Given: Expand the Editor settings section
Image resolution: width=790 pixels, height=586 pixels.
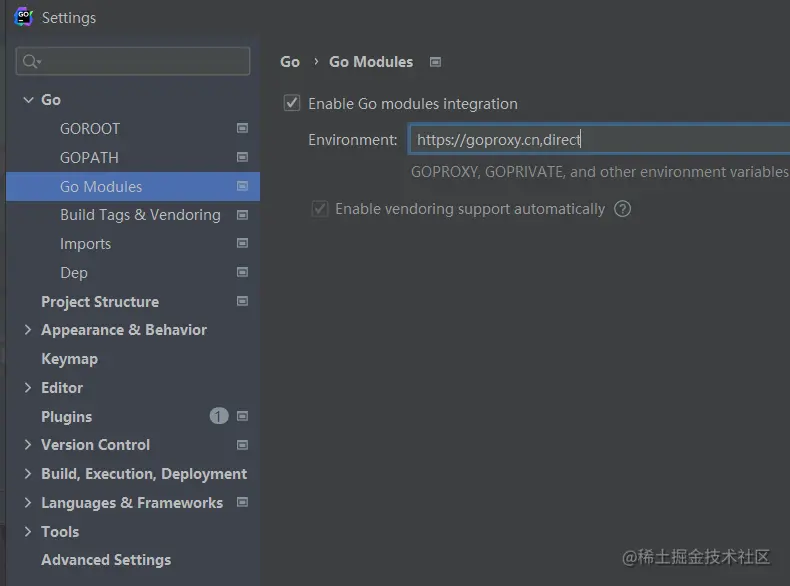Looking at the screenshot, I should point(28,388).
